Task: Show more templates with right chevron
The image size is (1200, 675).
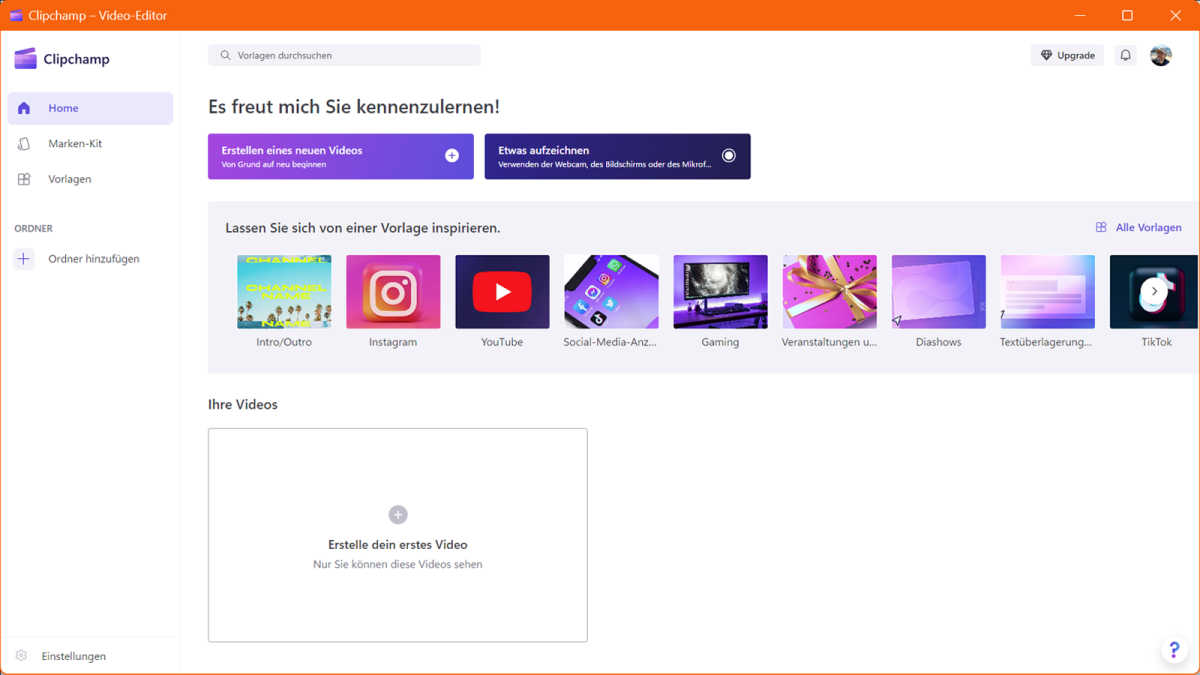Action: tap(1154, 291)
